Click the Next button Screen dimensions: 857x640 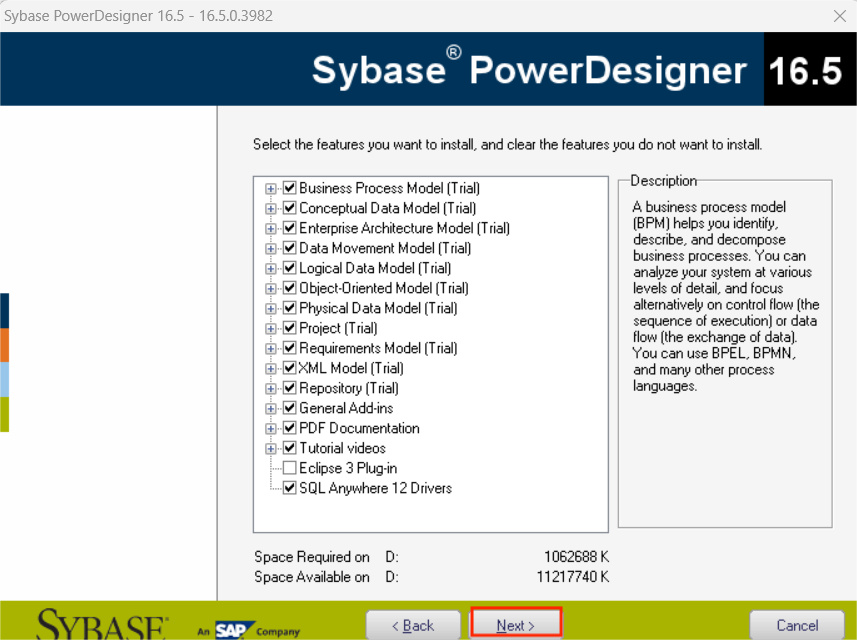click(515, 623)
